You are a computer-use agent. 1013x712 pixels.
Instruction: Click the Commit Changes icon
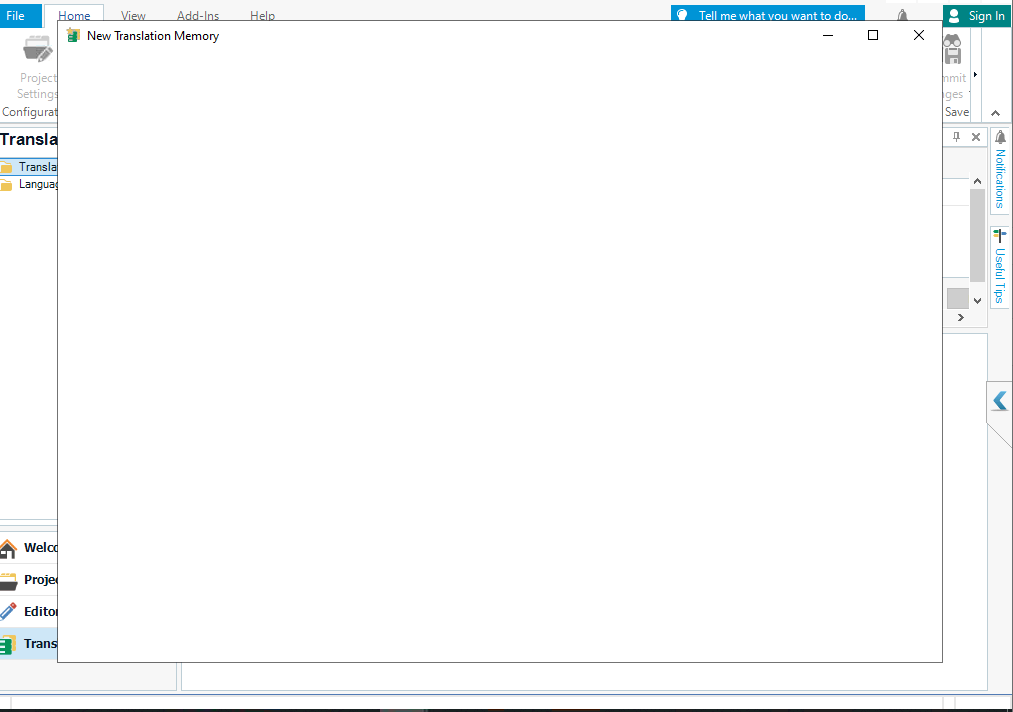952,50
